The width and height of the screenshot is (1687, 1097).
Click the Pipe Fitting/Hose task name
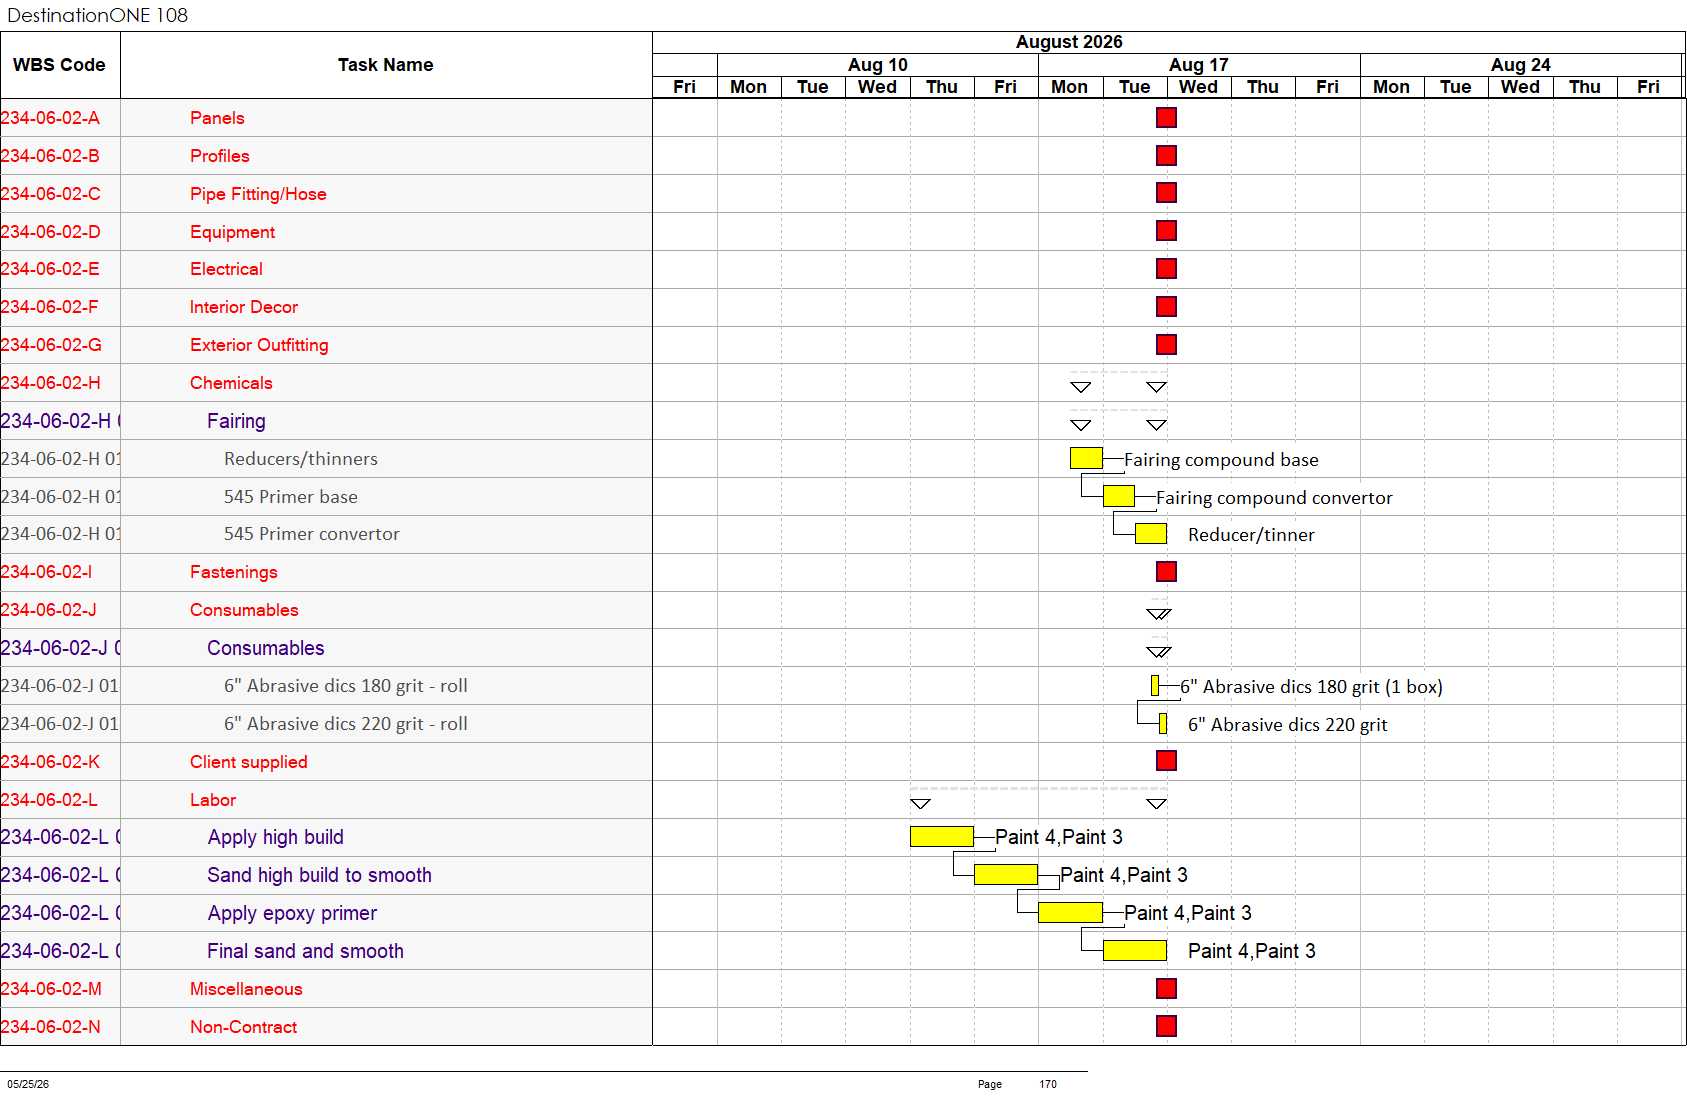[x=258, y=194]
